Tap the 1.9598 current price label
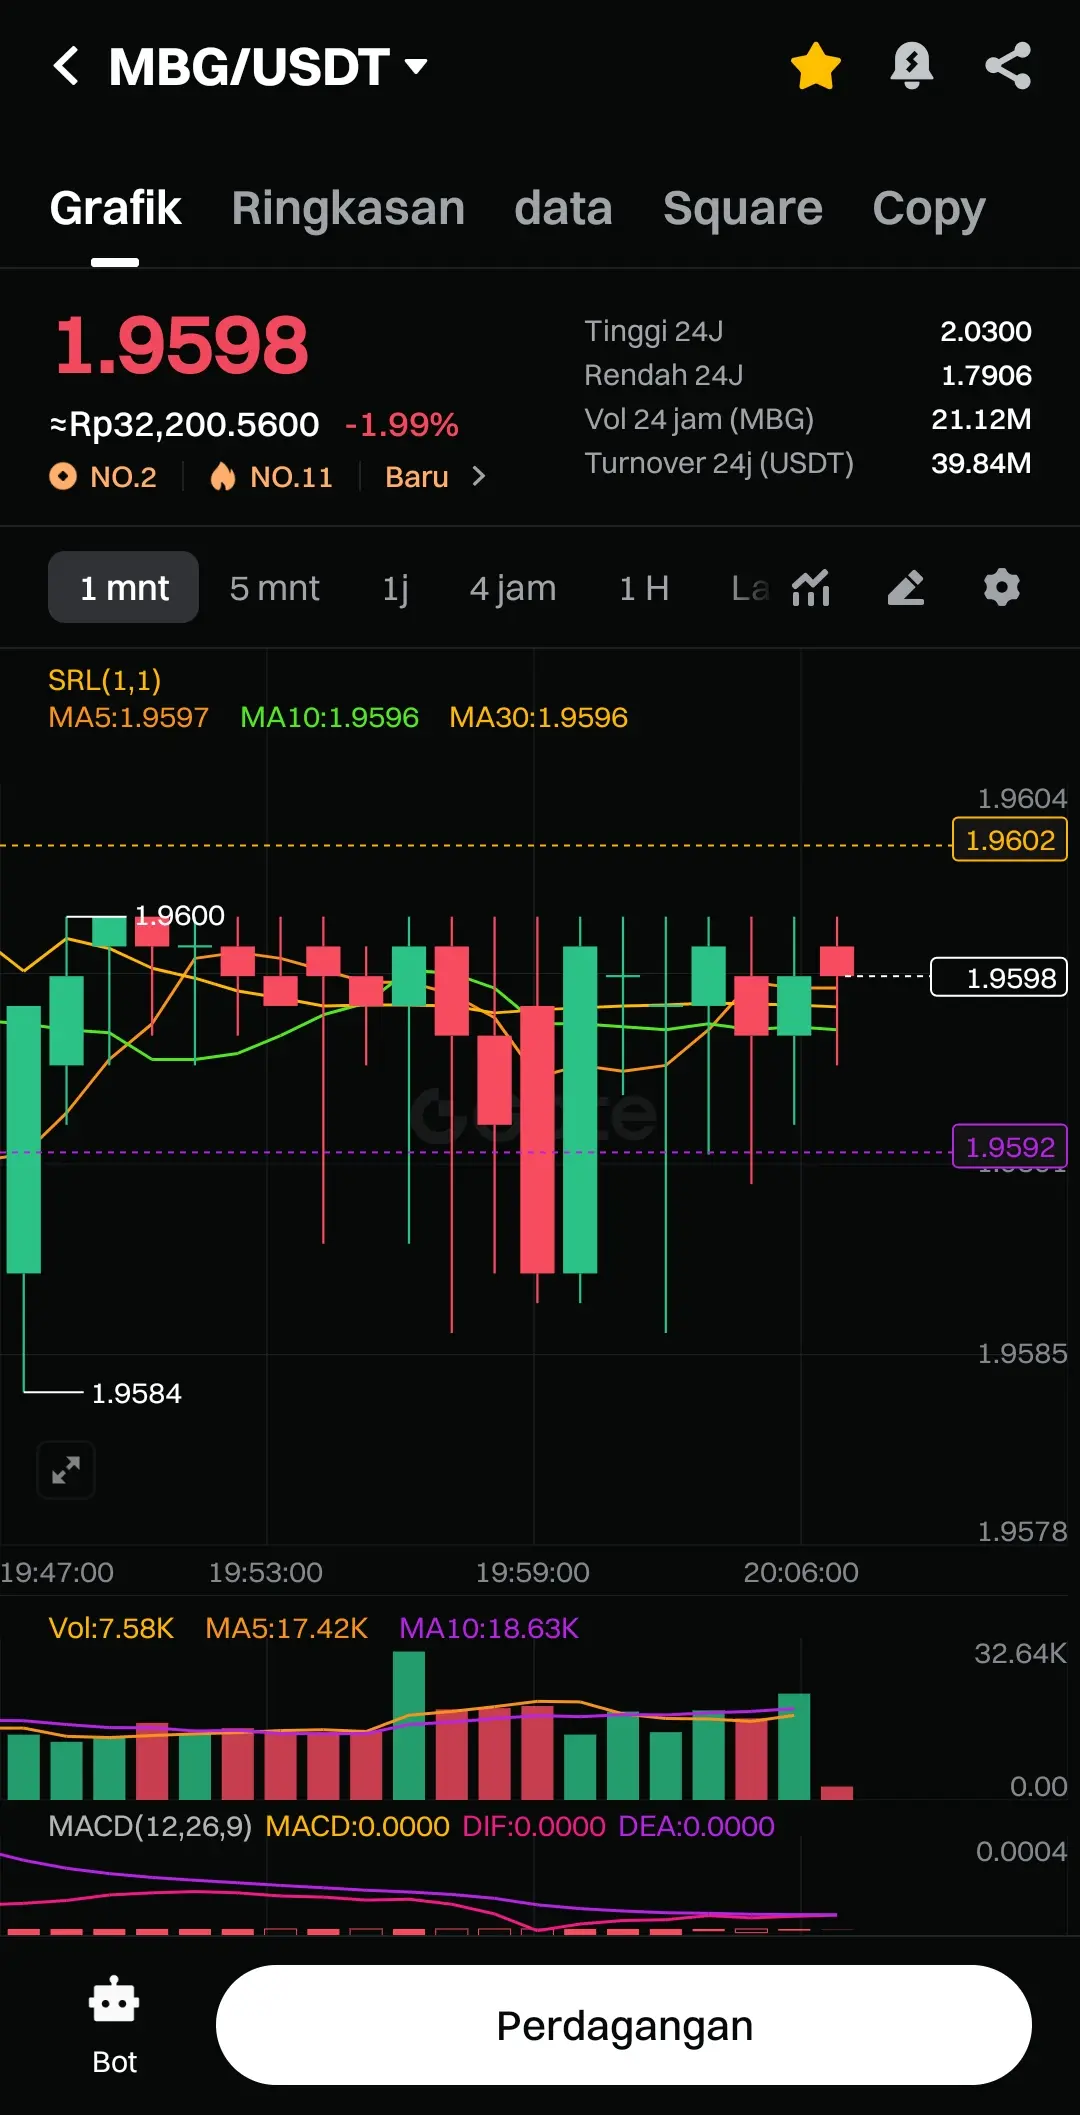Screen dimensions: 1080x2115 [999, 977]
